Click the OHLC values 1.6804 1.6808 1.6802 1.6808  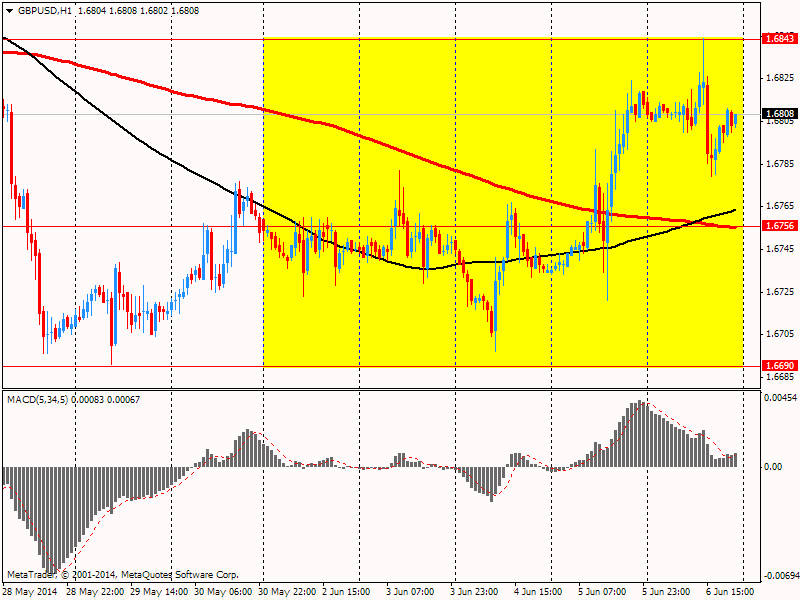tap(138, 11)
